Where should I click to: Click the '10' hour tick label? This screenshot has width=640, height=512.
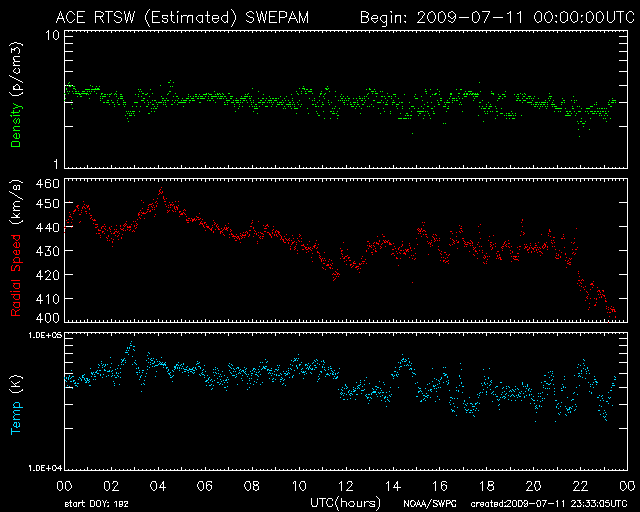(299, 486)
